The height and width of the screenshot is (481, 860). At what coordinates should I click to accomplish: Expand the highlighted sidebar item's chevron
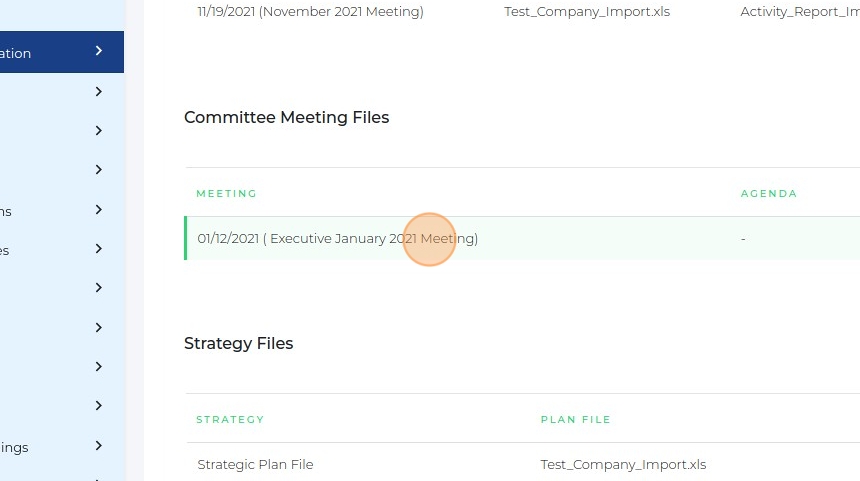click(x=98, y=51)
